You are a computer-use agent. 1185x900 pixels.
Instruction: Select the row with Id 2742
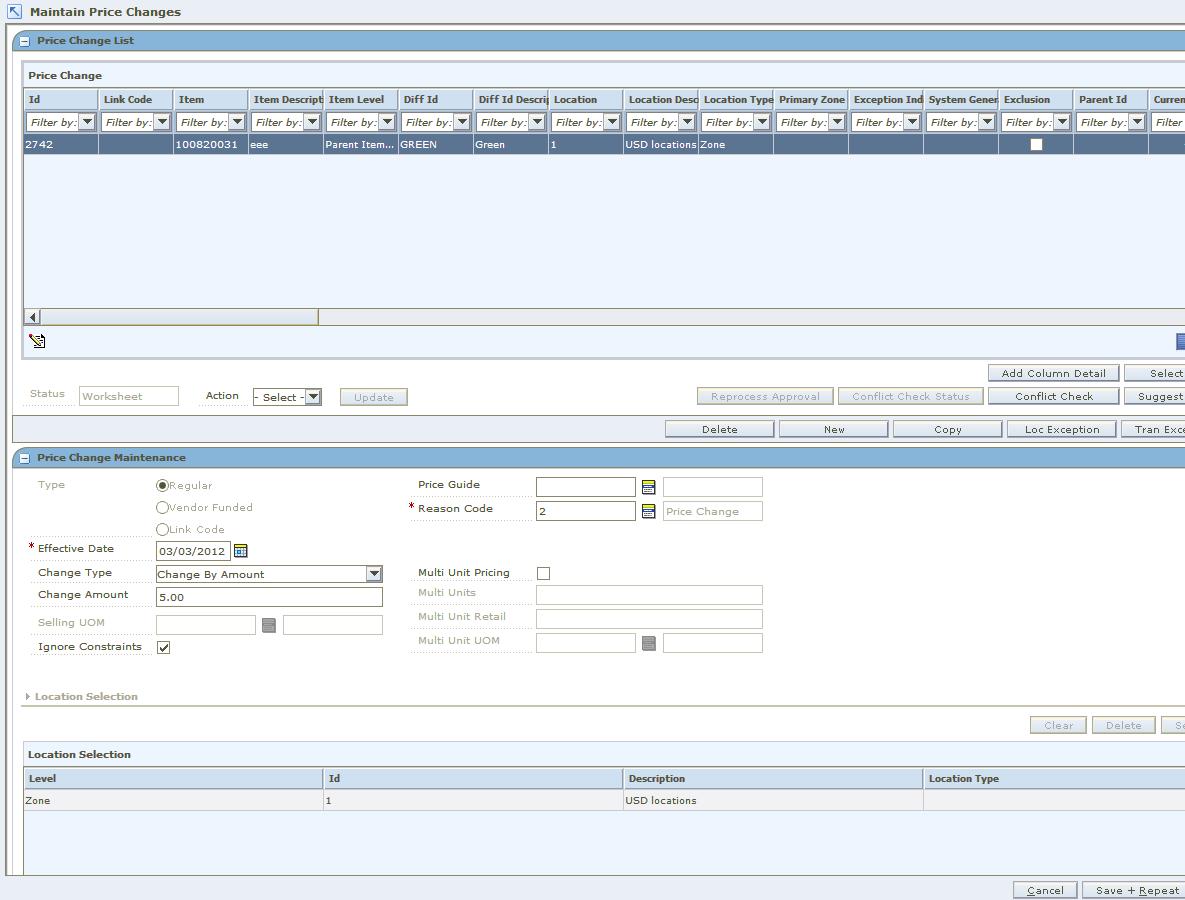(x=605, y=144)
